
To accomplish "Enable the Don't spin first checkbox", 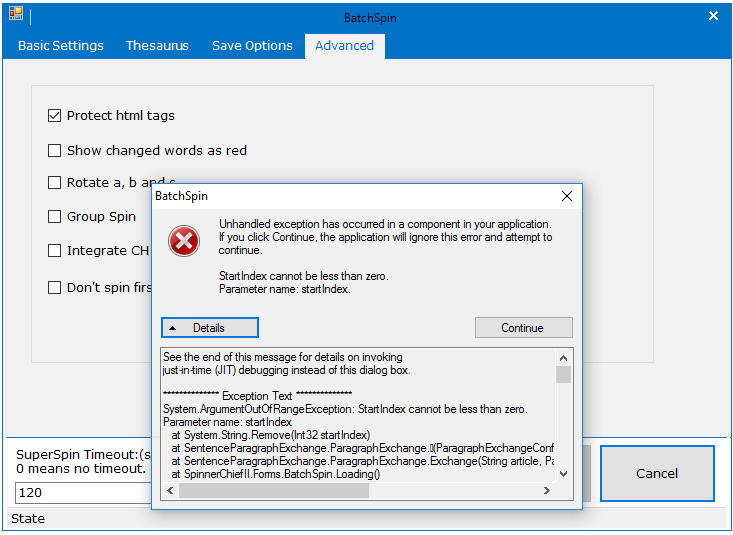I will 55,288.
